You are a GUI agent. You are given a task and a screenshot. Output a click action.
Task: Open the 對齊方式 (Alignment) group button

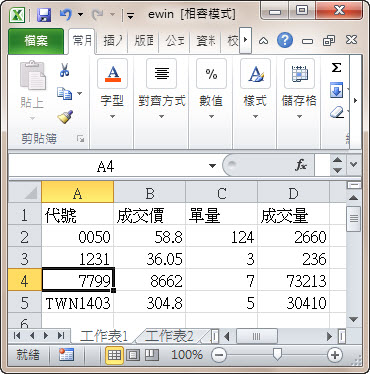pos(162,89)
